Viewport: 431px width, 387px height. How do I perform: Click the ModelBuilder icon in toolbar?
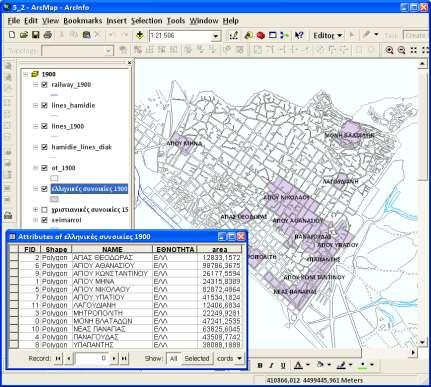click(x=284, y=35)
